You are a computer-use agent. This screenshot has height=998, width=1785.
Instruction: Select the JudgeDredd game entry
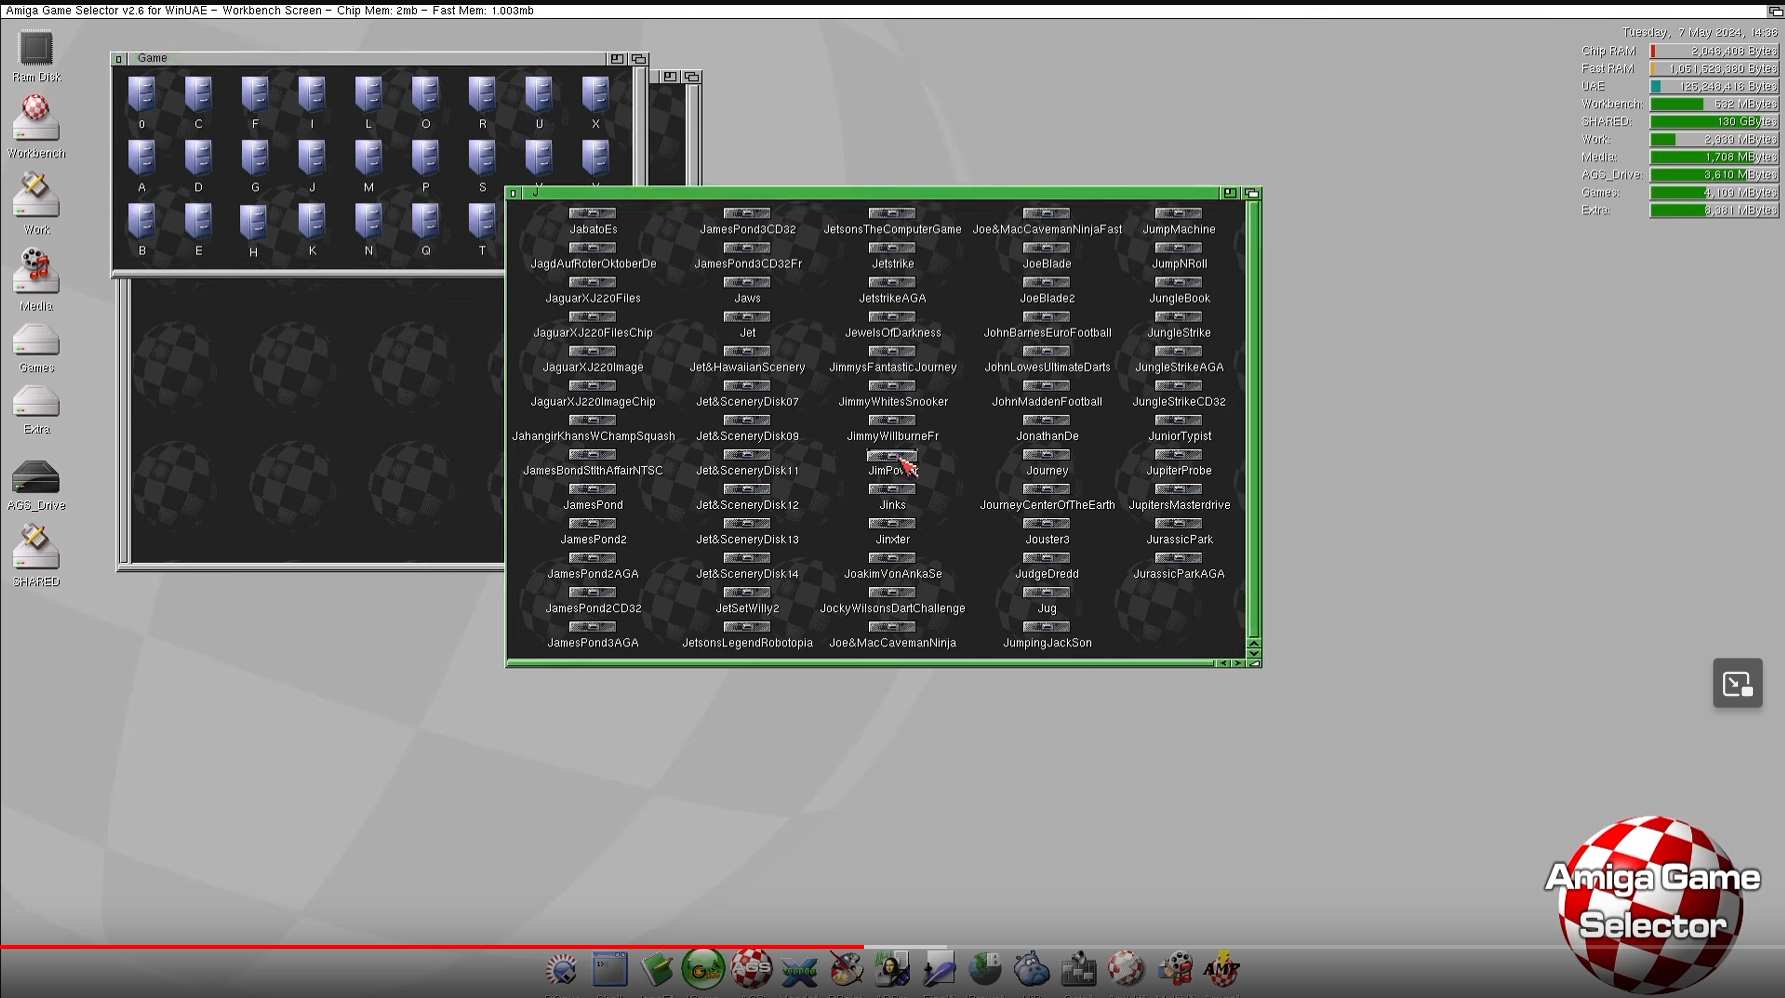coord(1047,567)
